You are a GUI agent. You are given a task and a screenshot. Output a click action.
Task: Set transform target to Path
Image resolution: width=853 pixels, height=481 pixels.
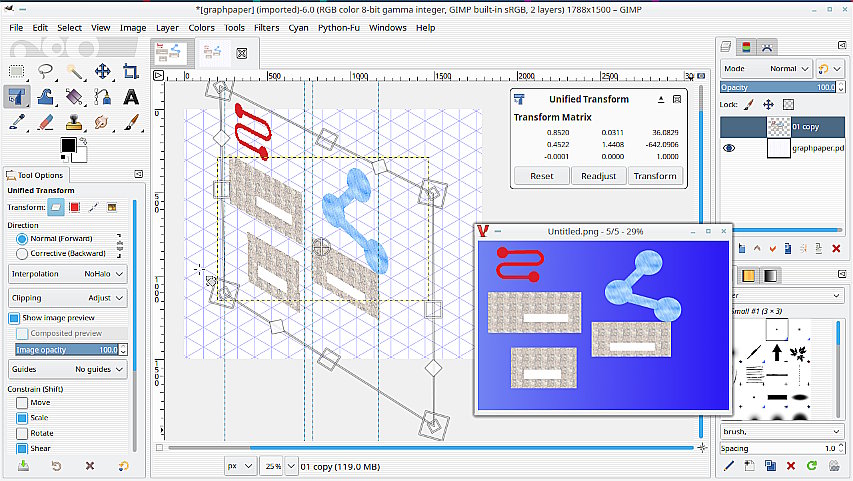pyautogui.click(x=94, y=207)
